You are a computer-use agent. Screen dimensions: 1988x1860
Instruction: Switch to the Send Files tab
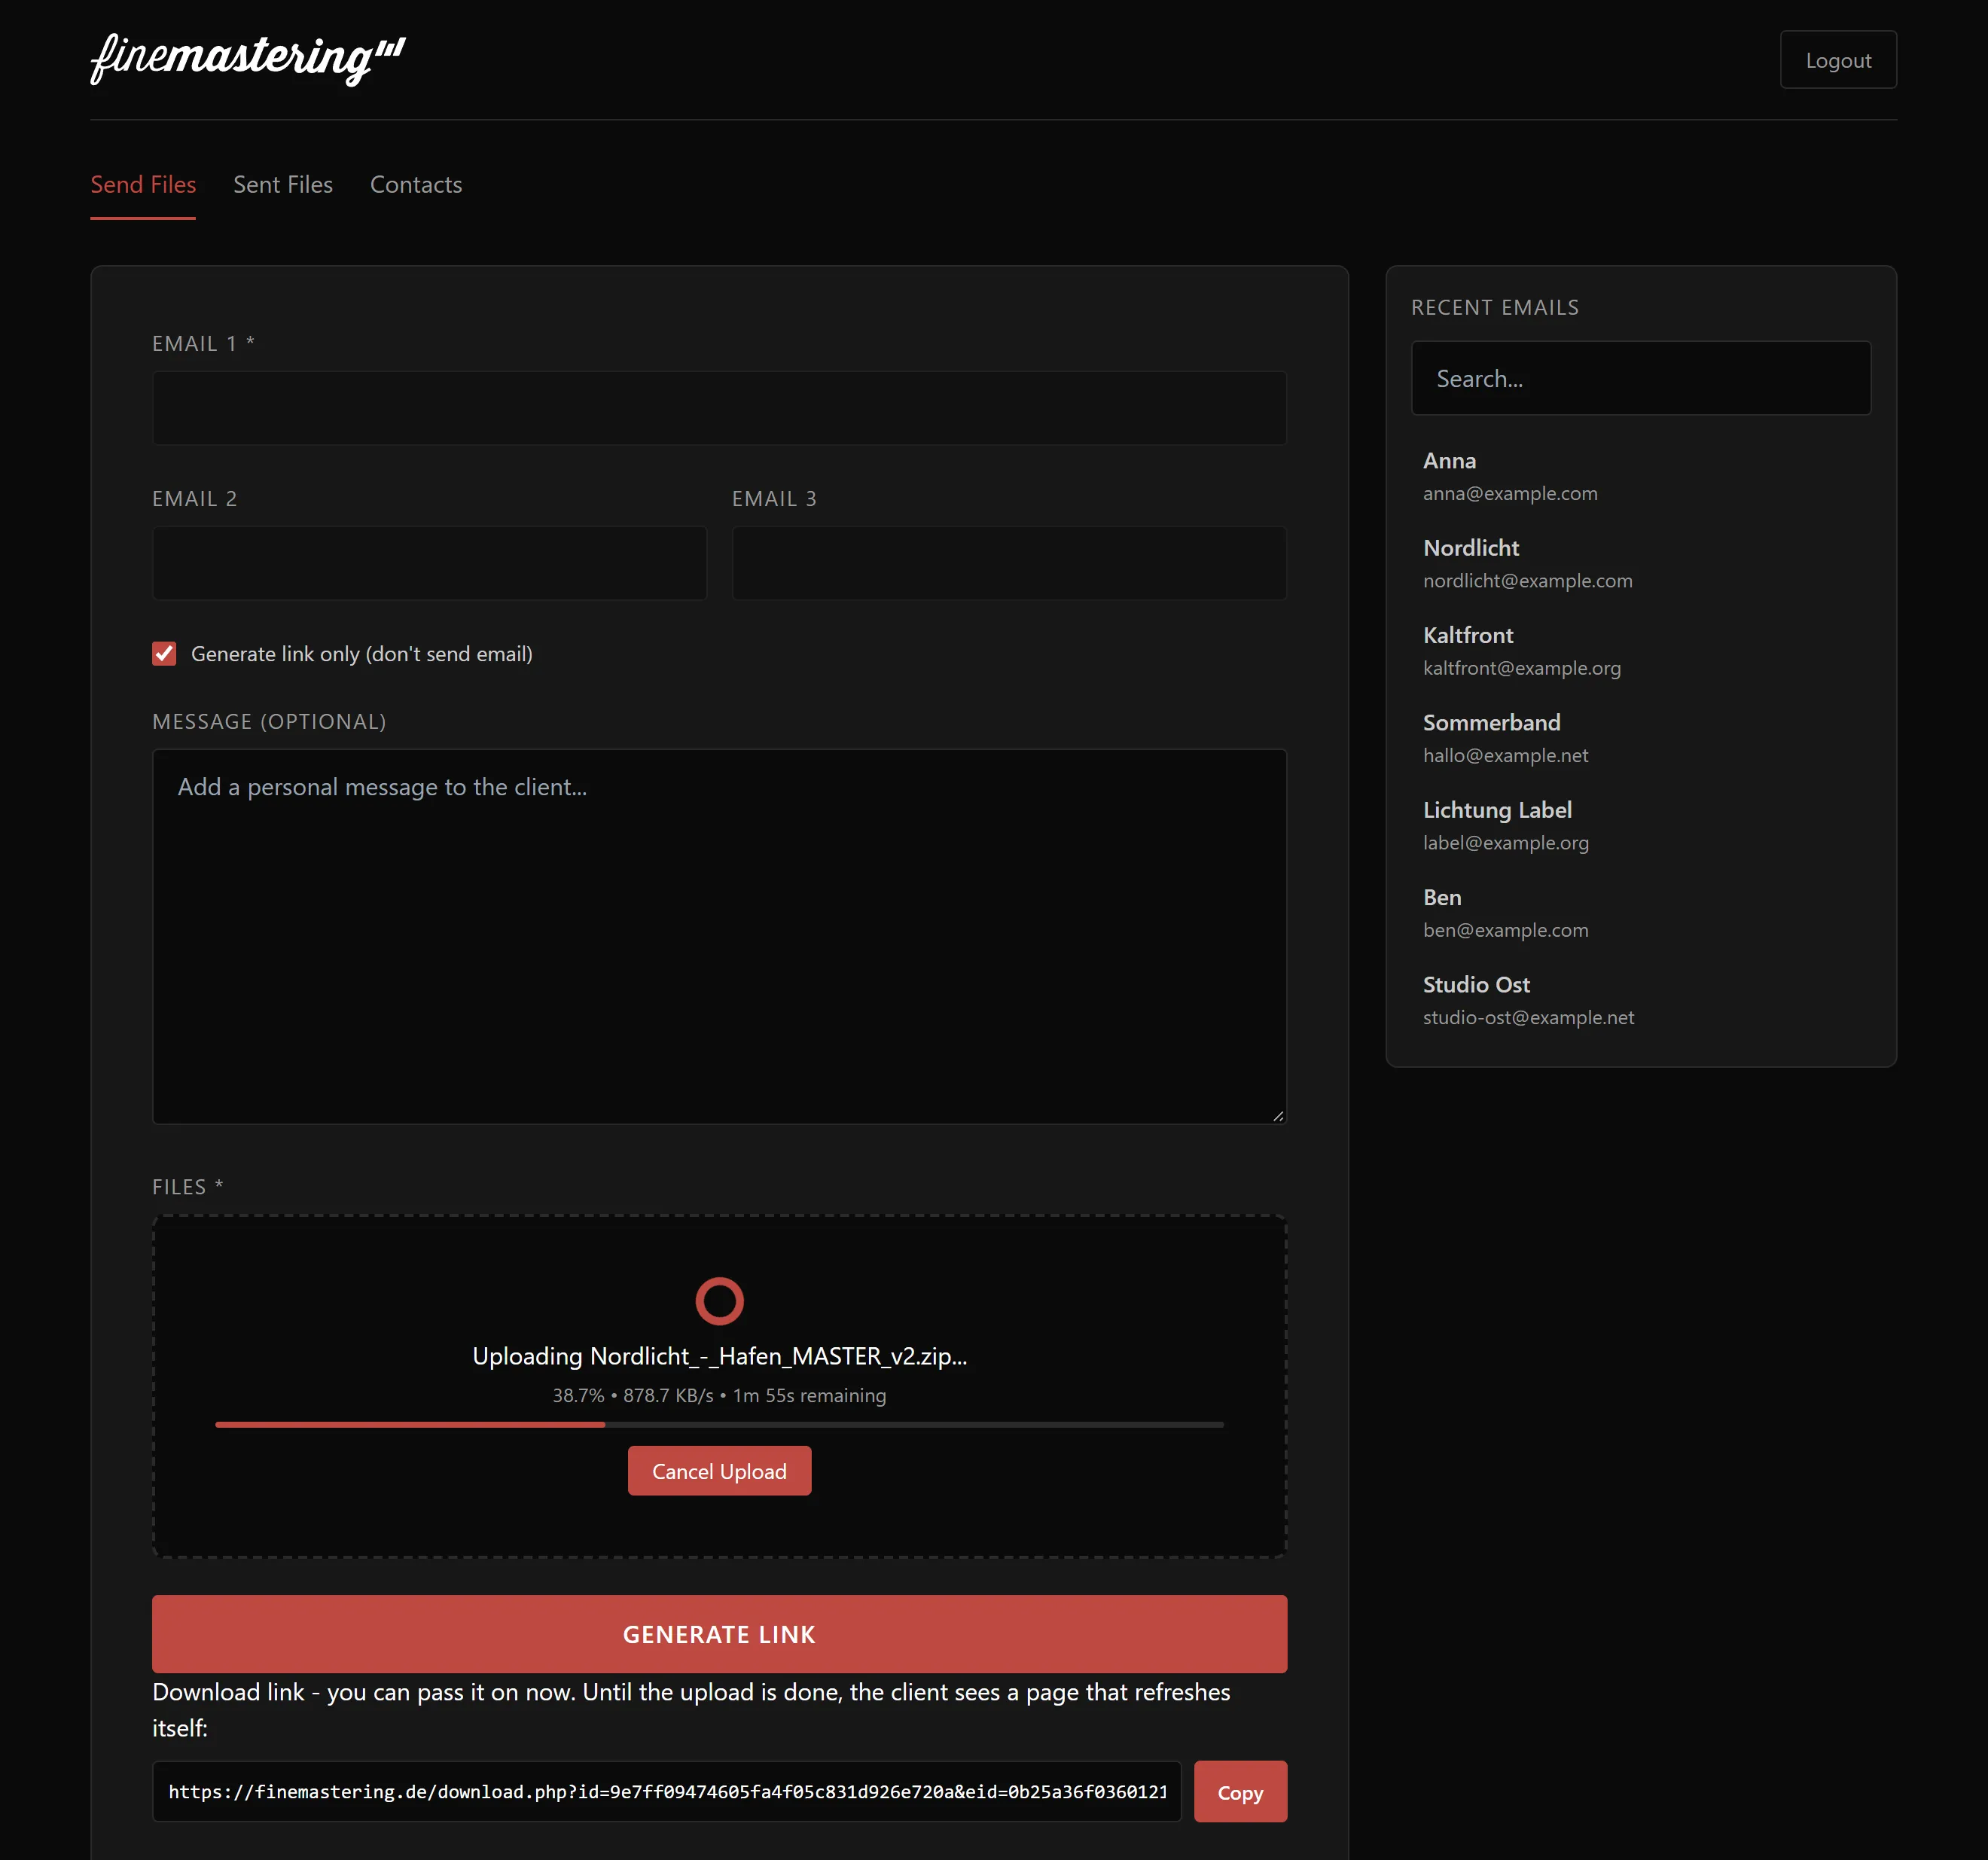tap(143, 185)
